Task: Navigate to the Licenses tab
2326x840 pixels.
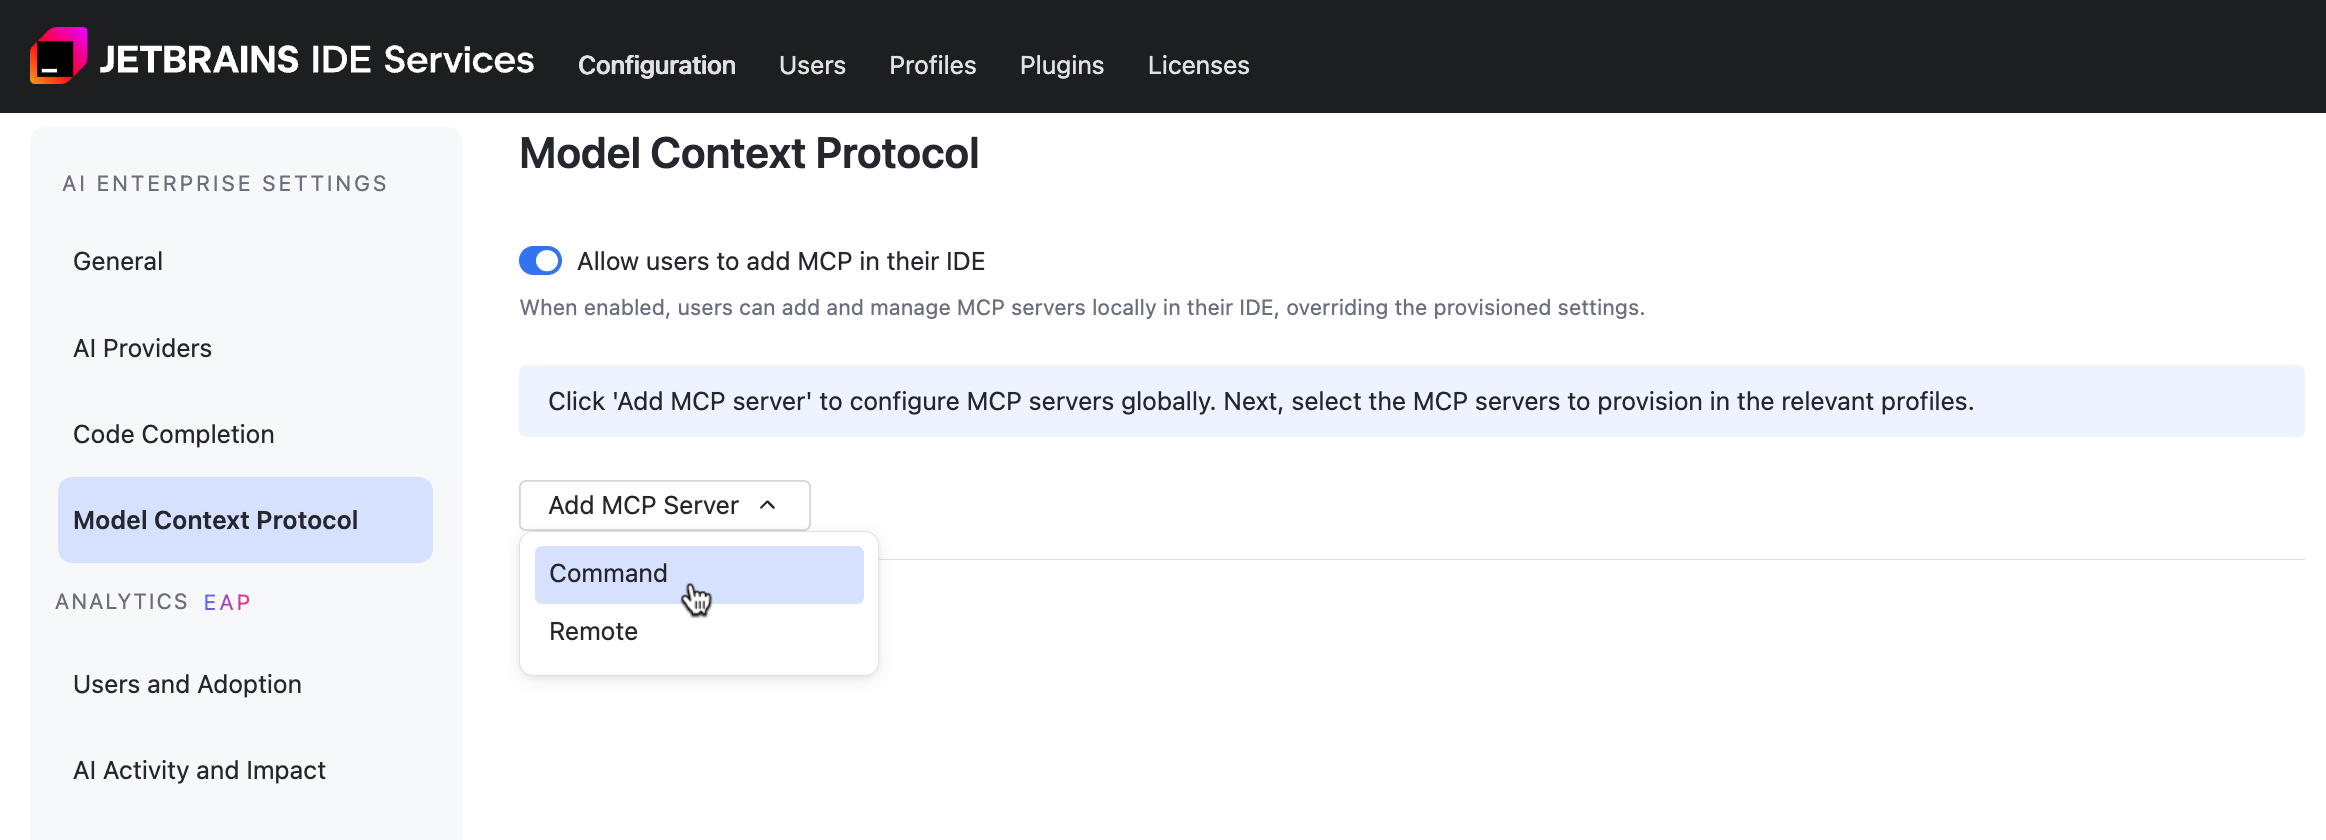Action: 1198,65
